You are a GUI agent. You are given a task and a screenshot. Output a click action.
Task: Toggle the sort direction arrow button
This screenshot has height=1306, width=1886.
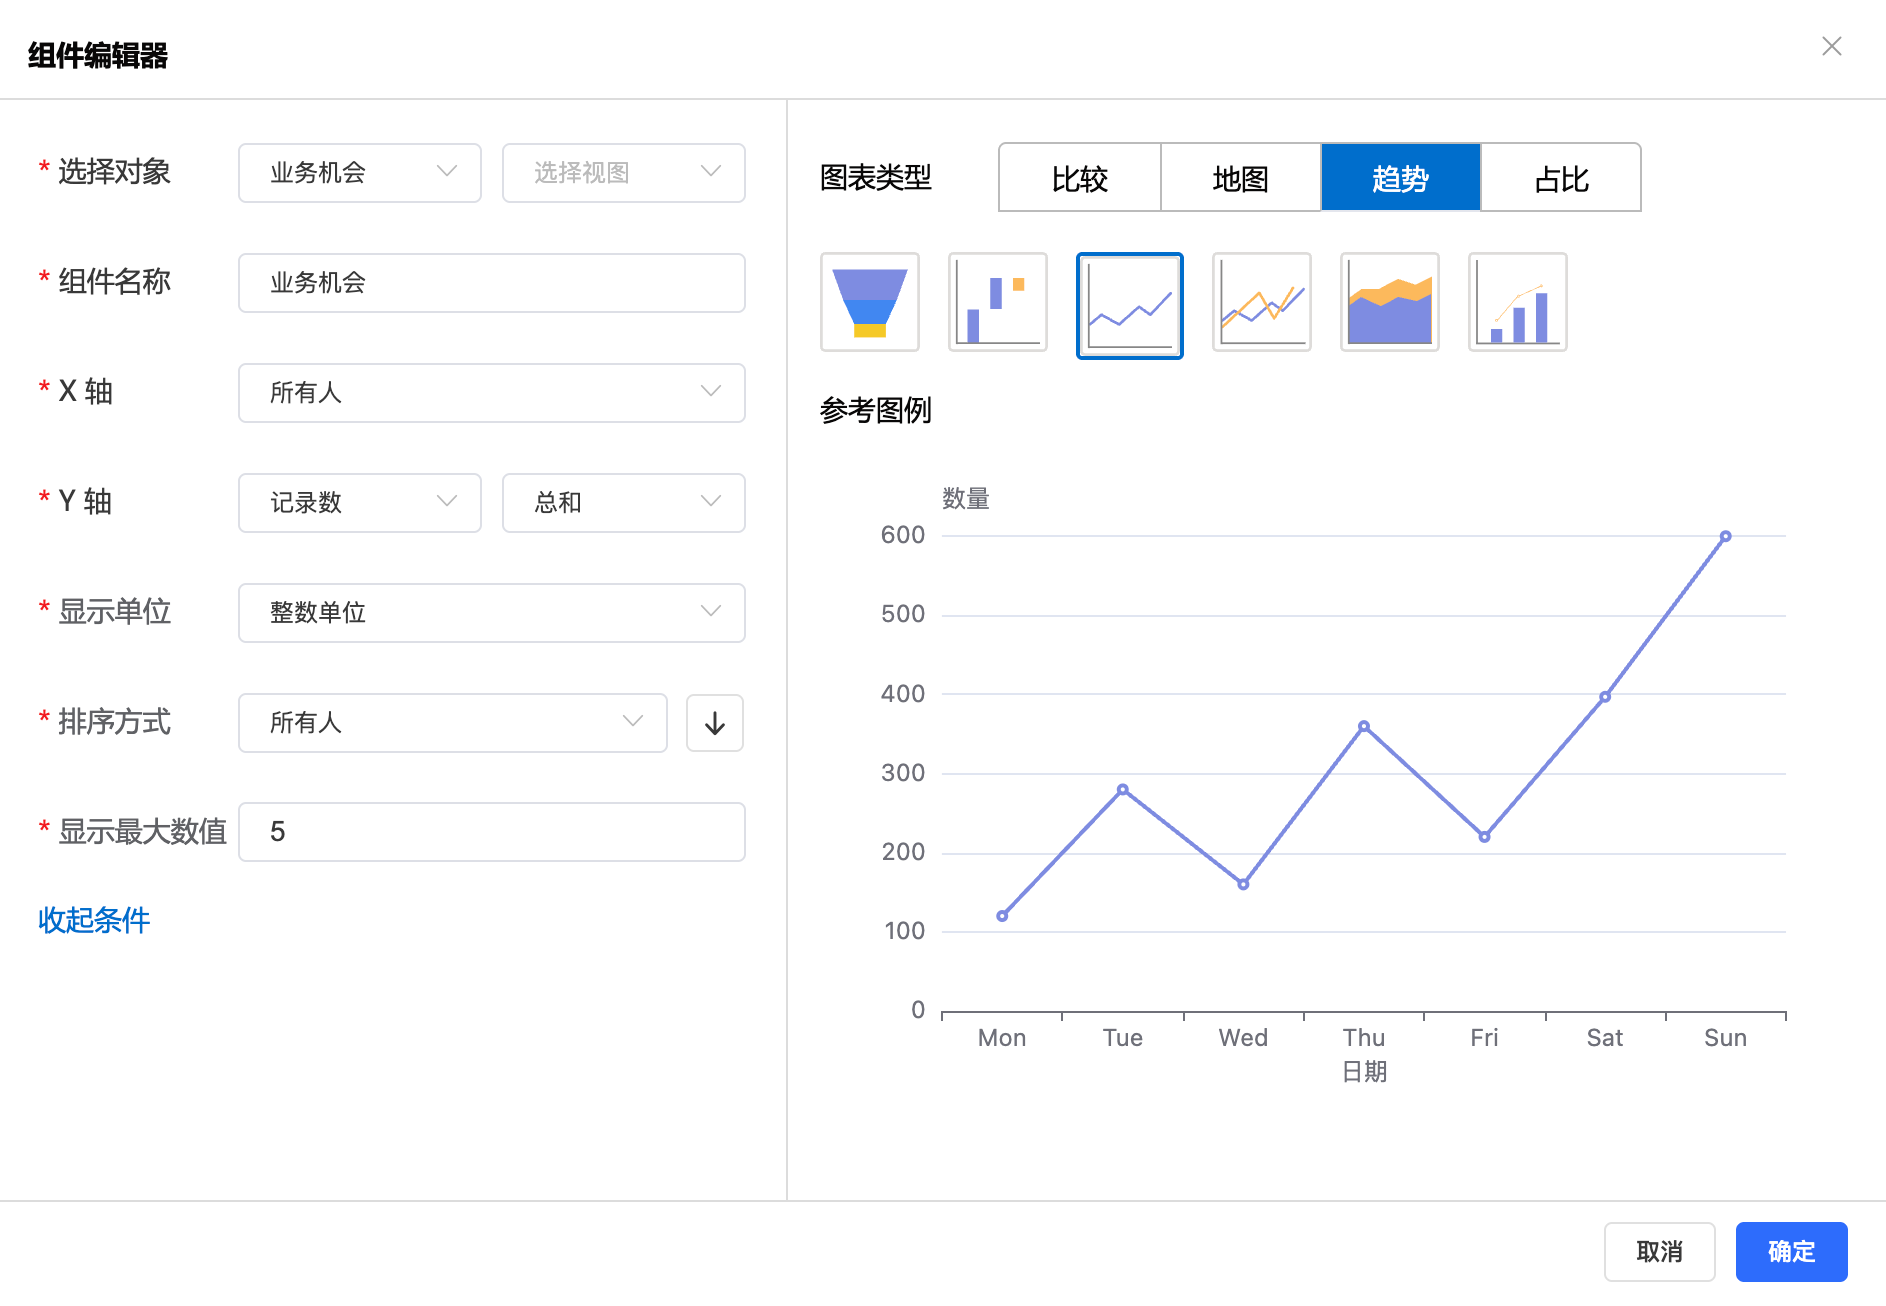point(714,723)
